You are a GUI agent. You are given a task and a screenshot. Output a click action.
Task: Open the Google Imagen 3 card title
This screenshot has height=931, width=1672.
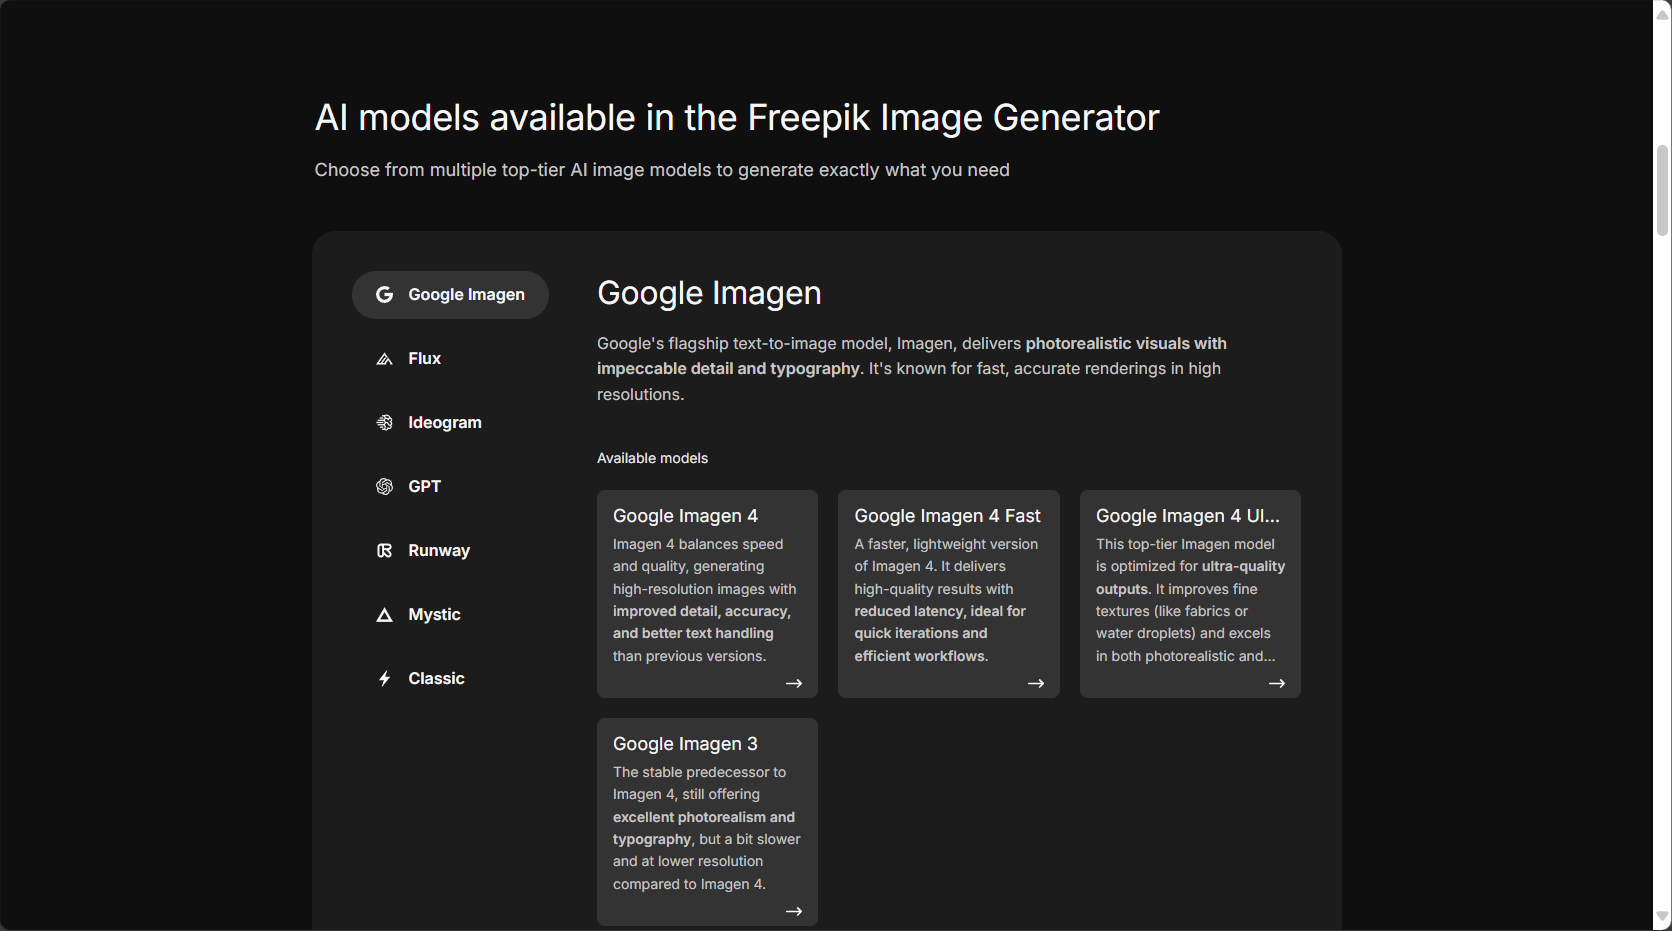[x=685, y=744]
